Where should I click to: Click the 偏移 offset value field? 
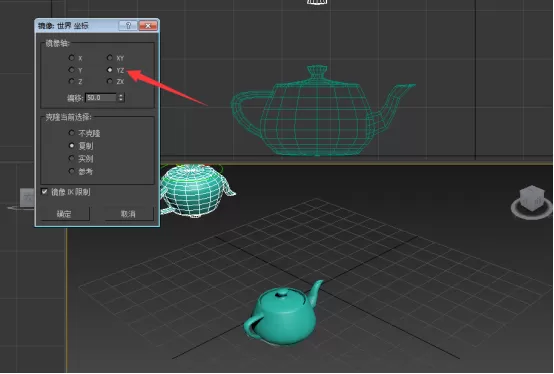tap(101, 97)
